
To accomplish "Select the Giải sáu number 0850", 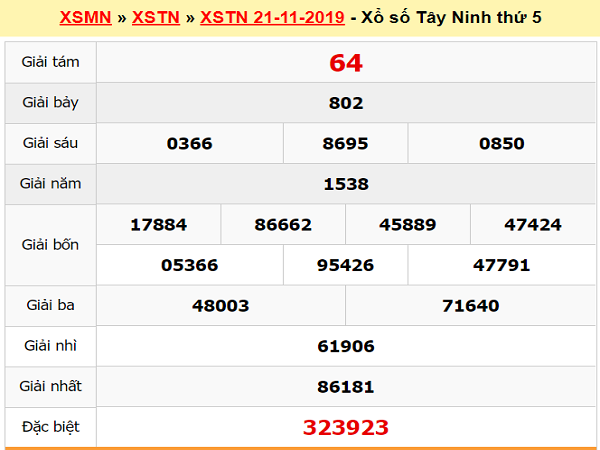I will pyautogui.click(x=502, y=144).
